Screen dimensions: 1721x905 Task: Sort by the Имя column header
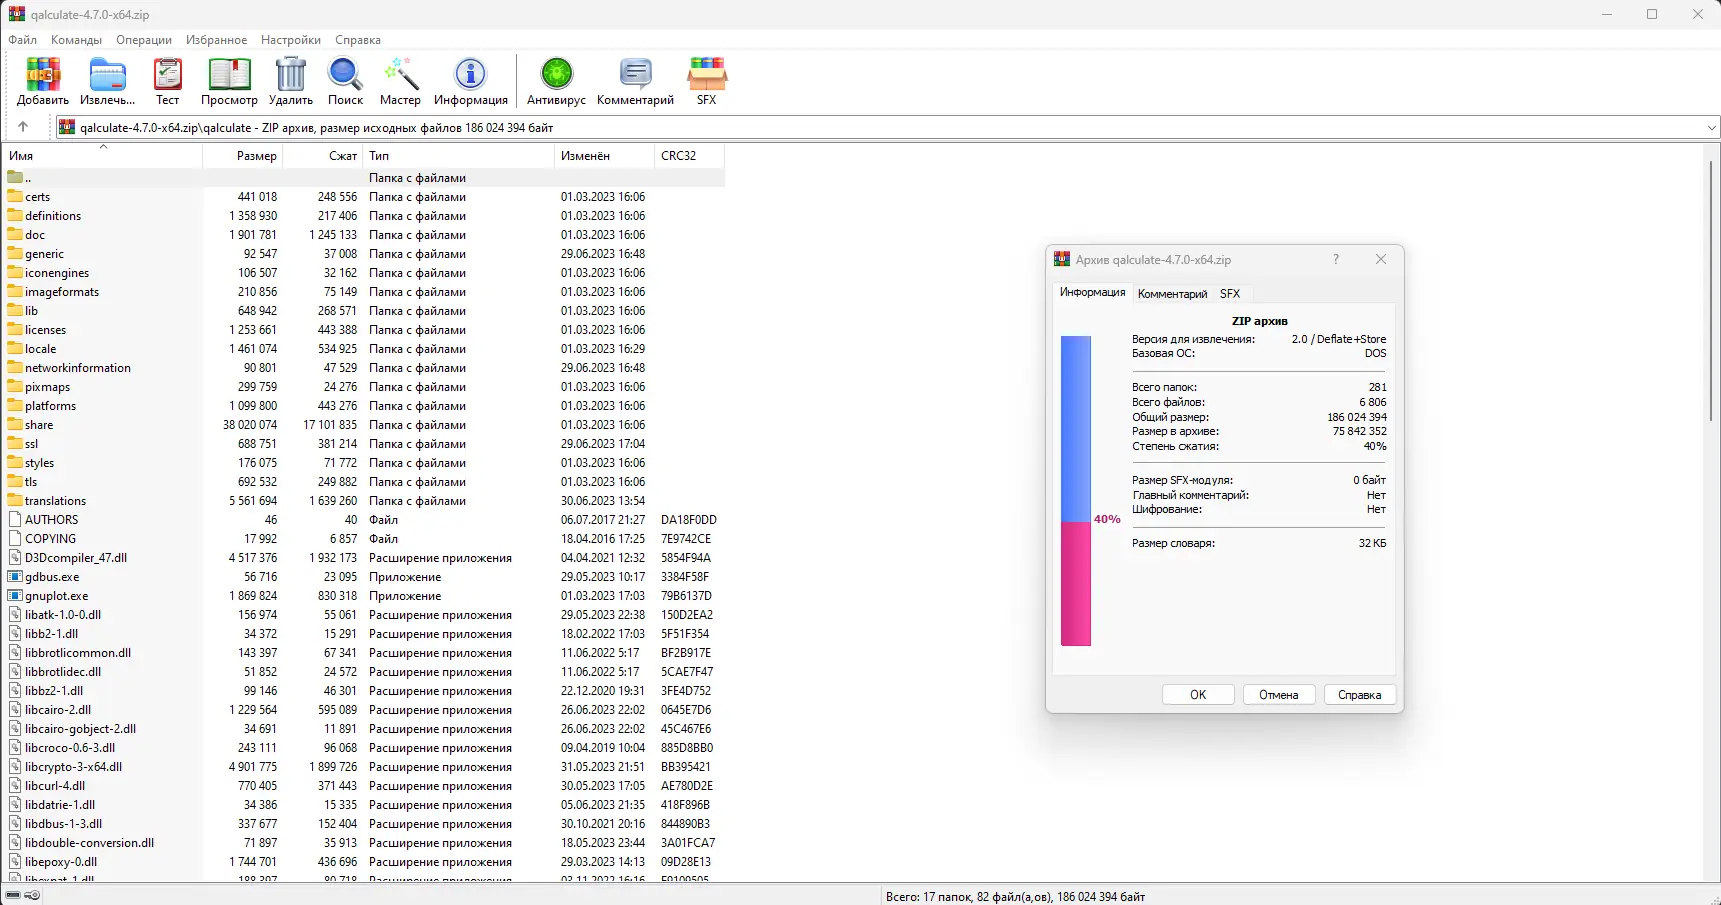click(104, 156)
